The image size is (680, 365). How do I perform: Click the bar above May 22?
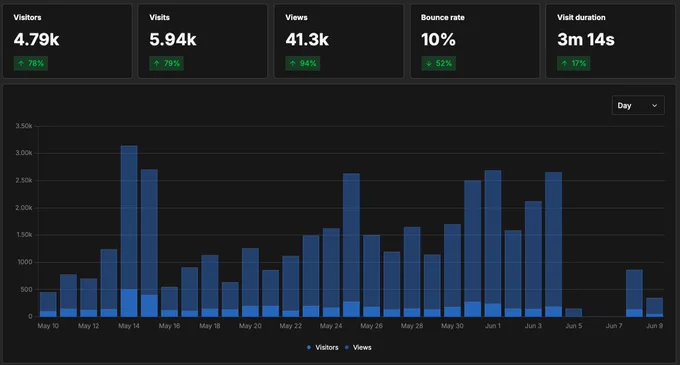(x=291, y=286)
